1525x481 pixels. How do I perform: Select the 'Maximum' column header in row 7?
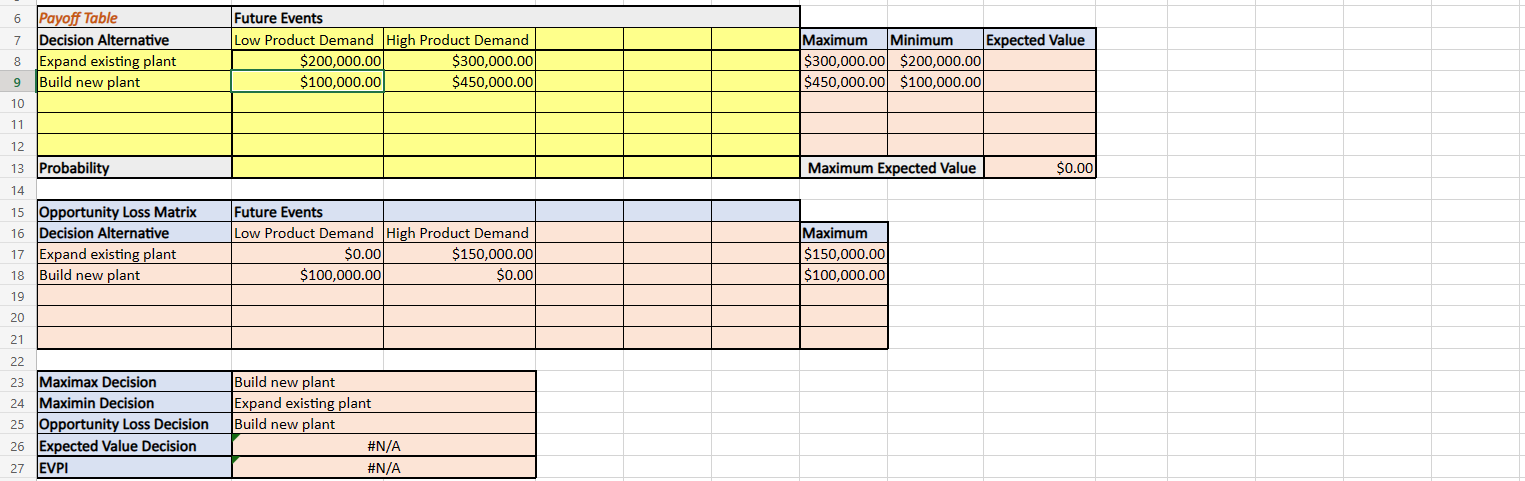844,40
